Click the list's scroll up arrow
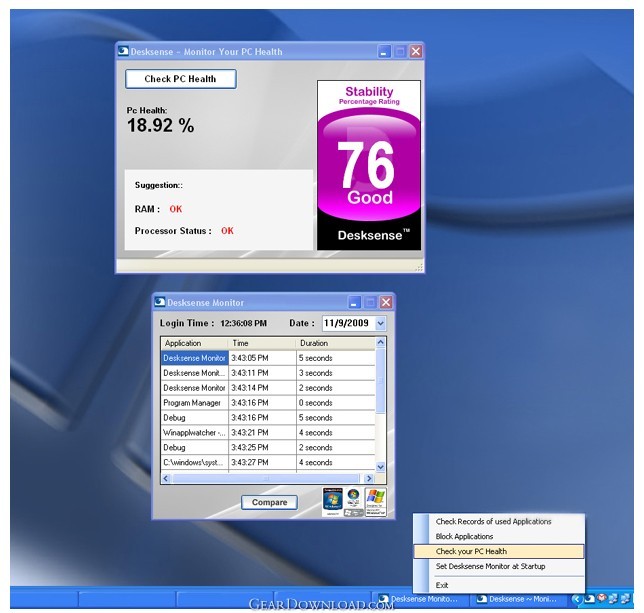 click(x=380, y=342)
